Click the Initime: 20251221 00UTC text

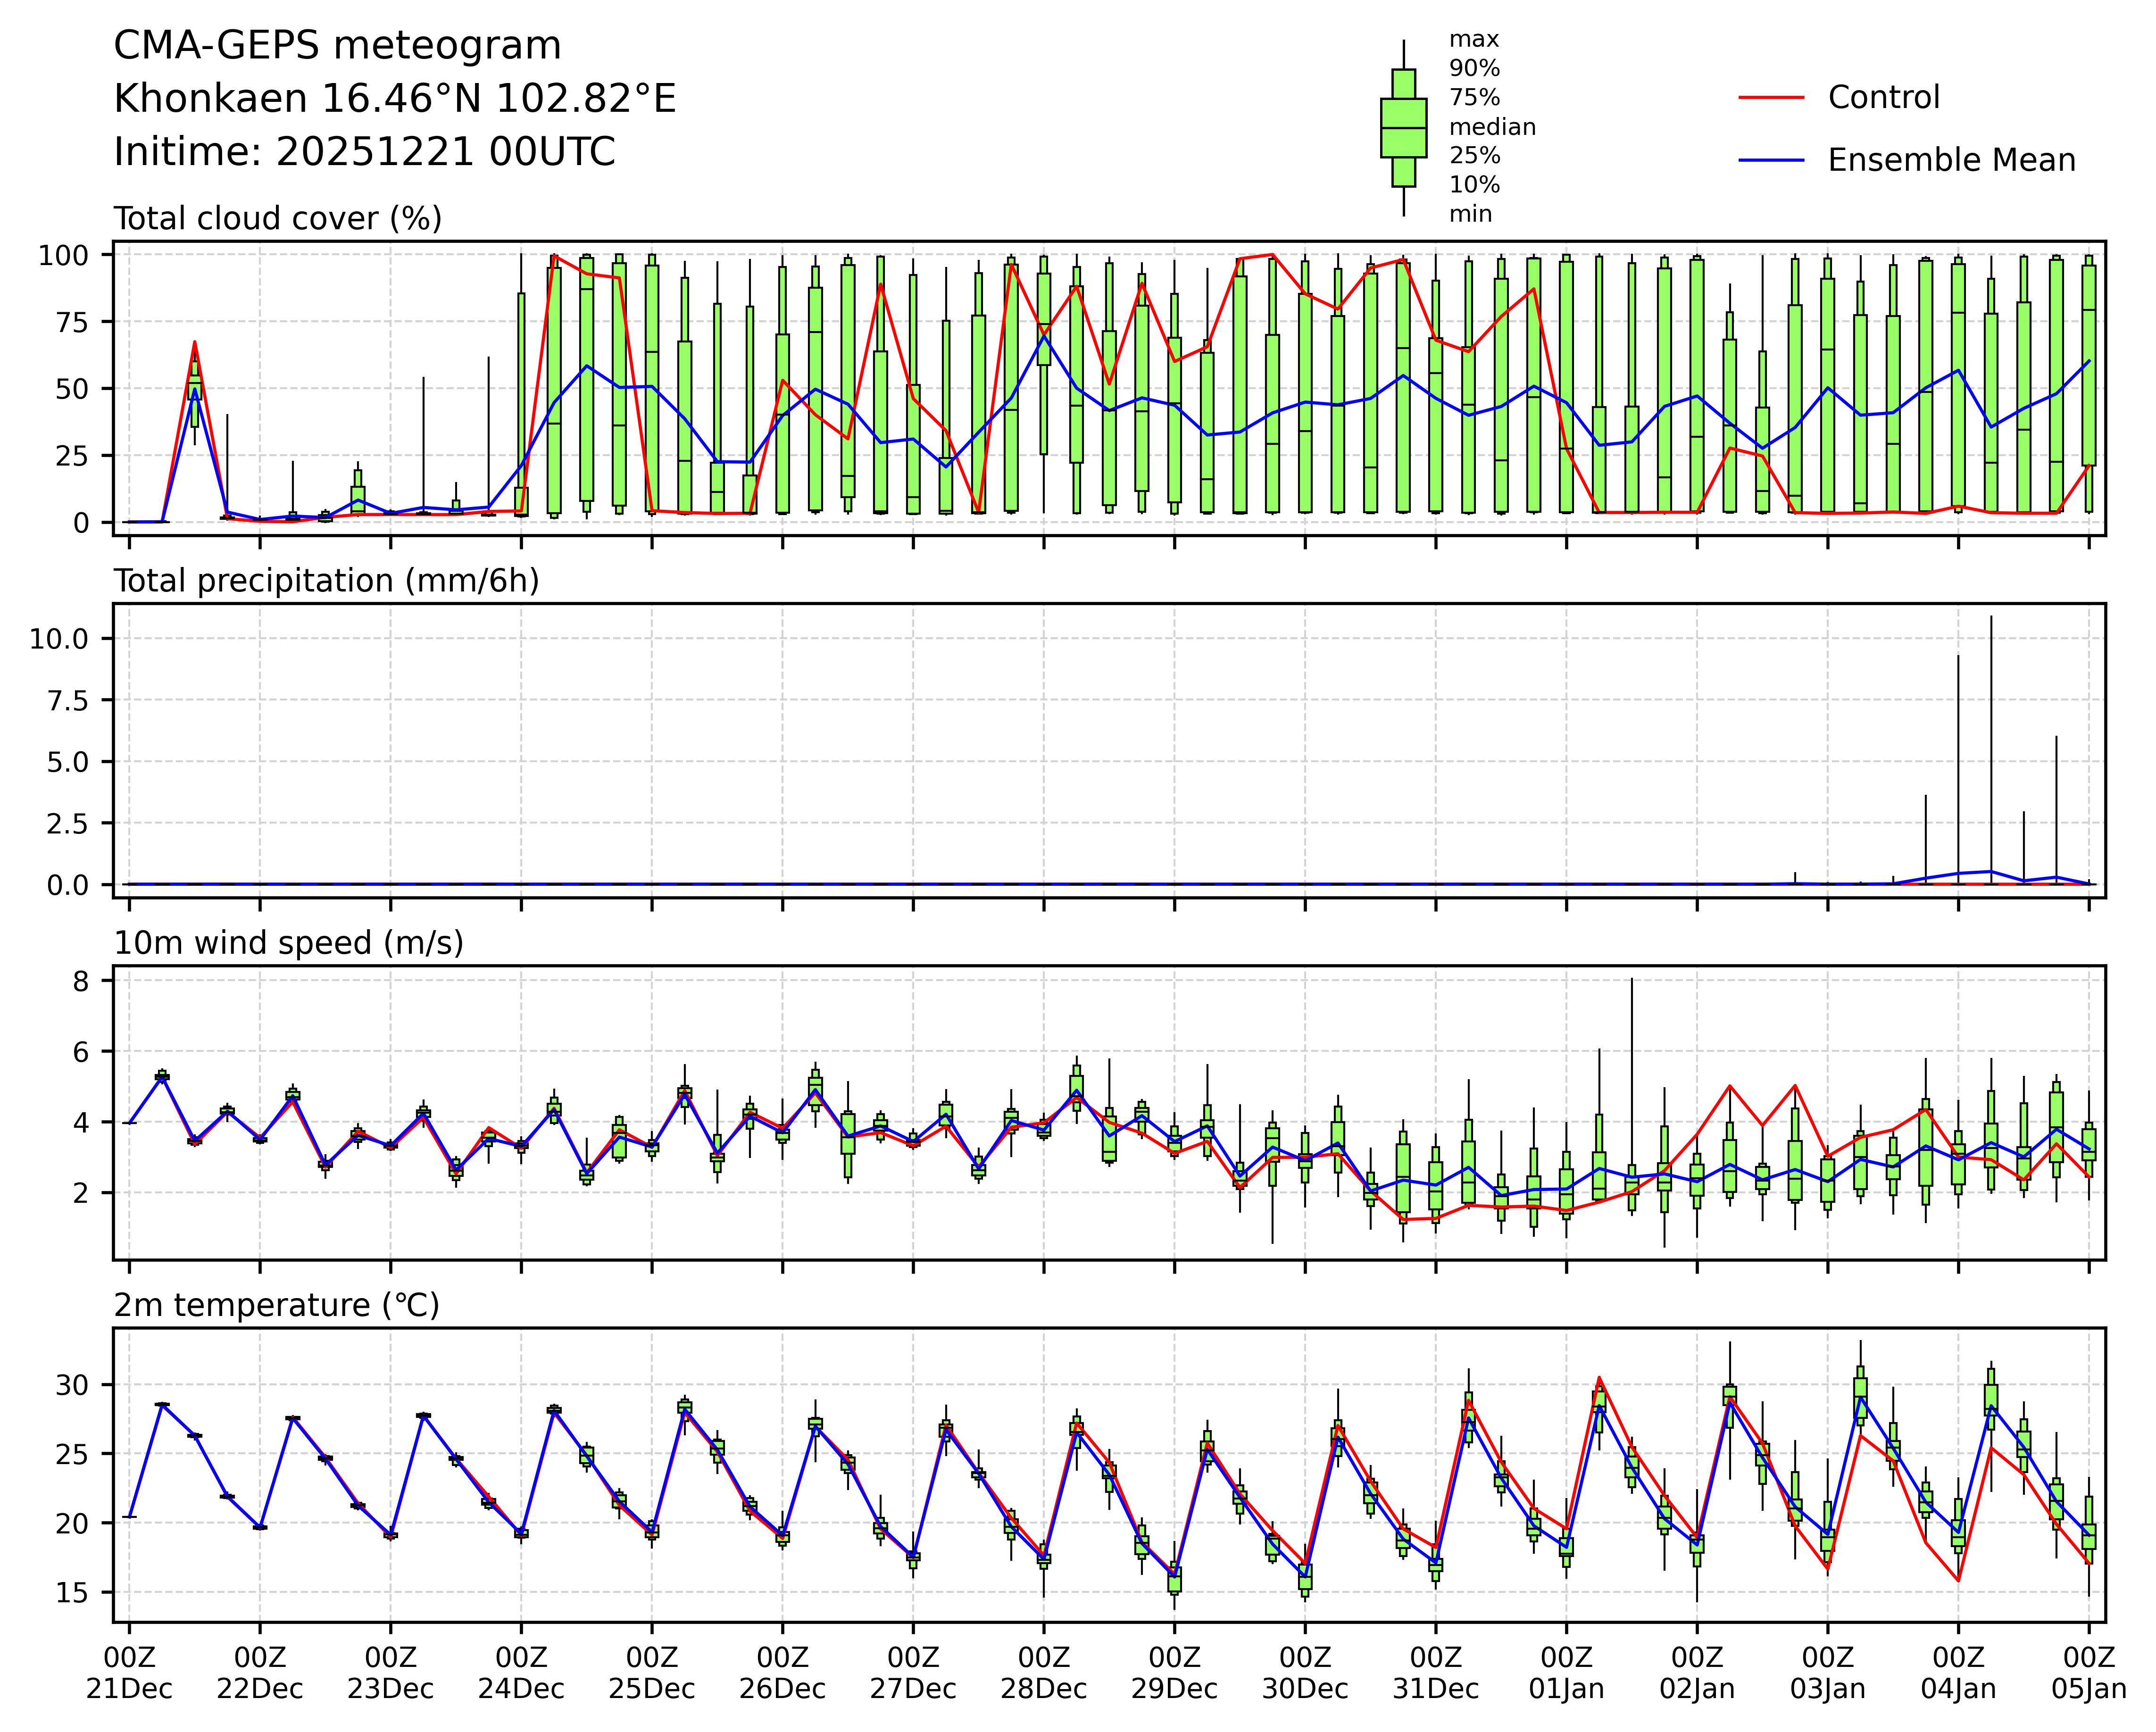click(x=364, y=152)
